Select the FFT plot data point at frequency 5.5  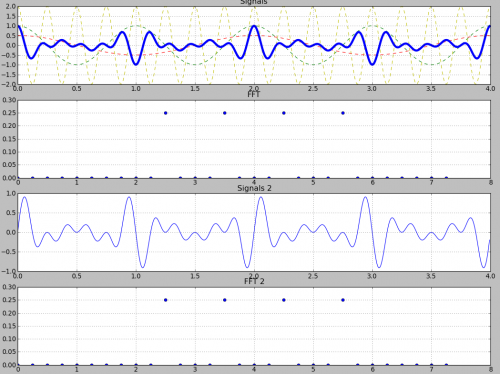coord(343,113)
